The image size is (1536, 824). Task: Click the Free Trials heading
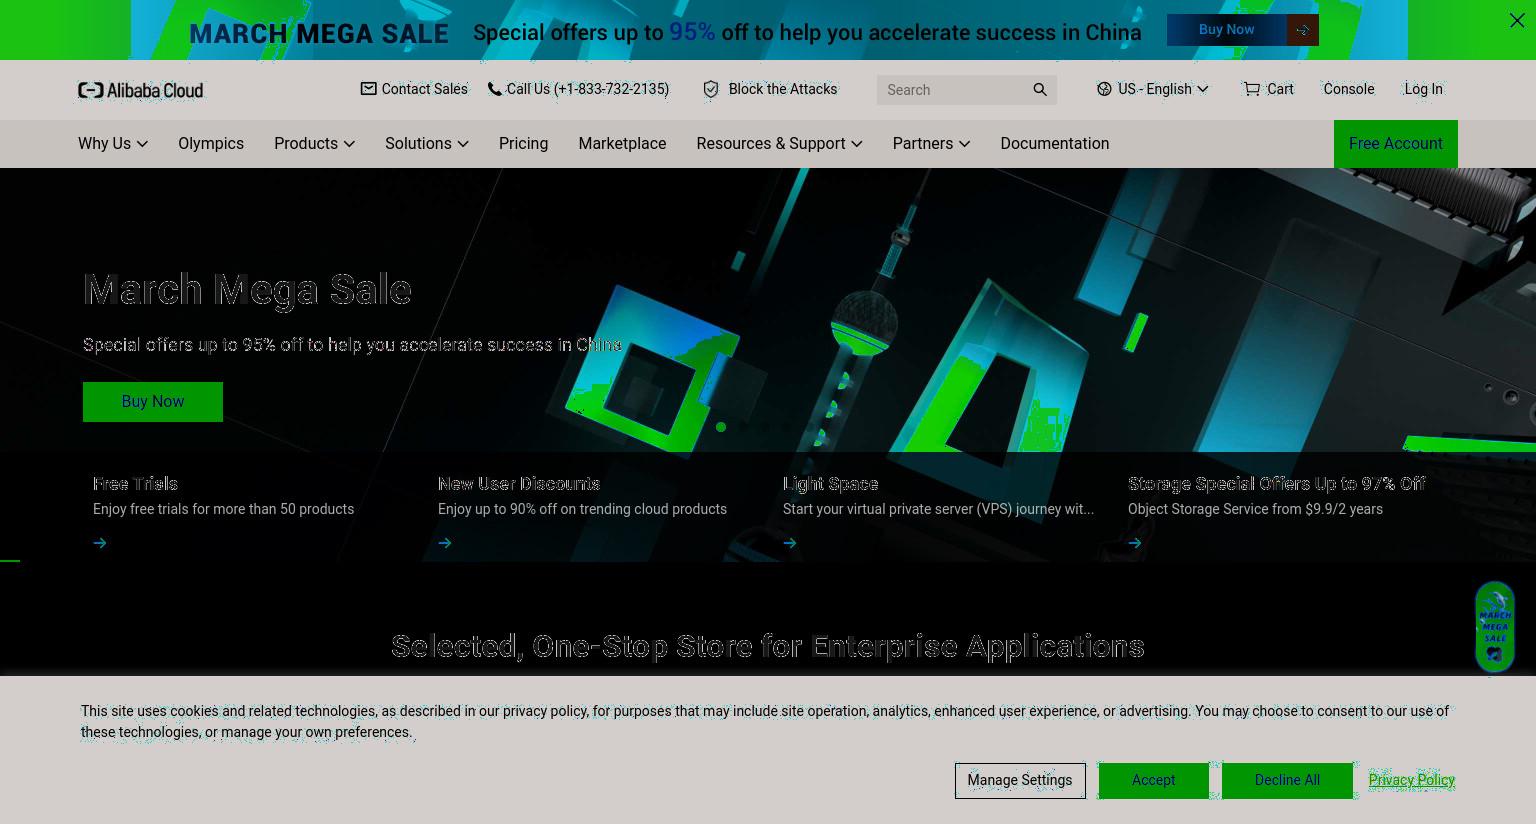[x=135, y=484]
